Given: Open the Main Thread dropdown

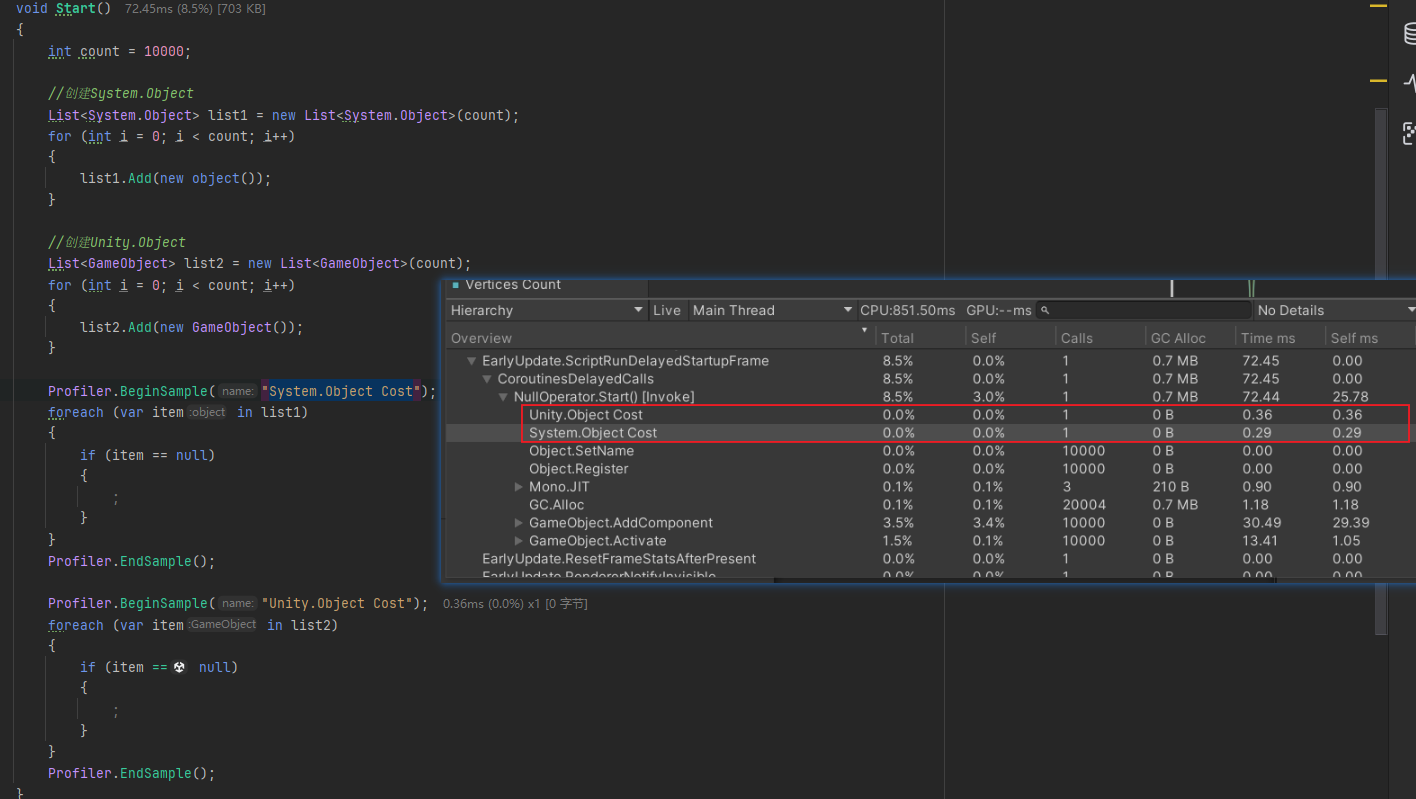Looking at the screenshot, I should (x=771, y=310).
